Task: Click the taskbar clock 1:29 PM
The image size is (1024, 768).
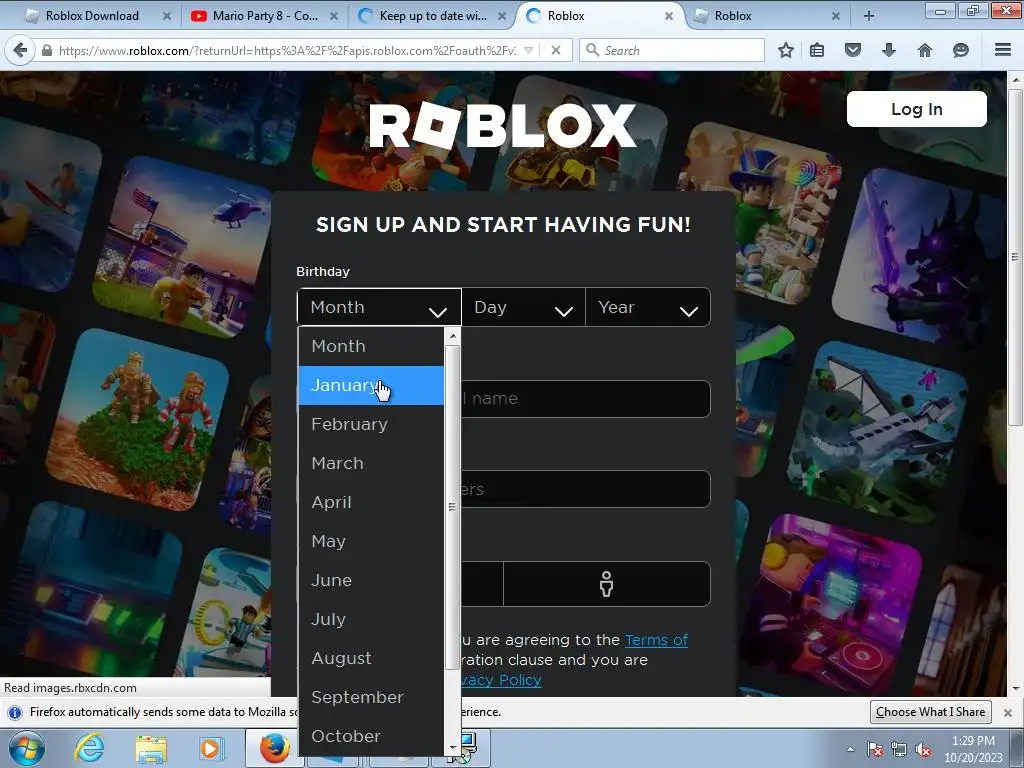Action: point(973,741)
